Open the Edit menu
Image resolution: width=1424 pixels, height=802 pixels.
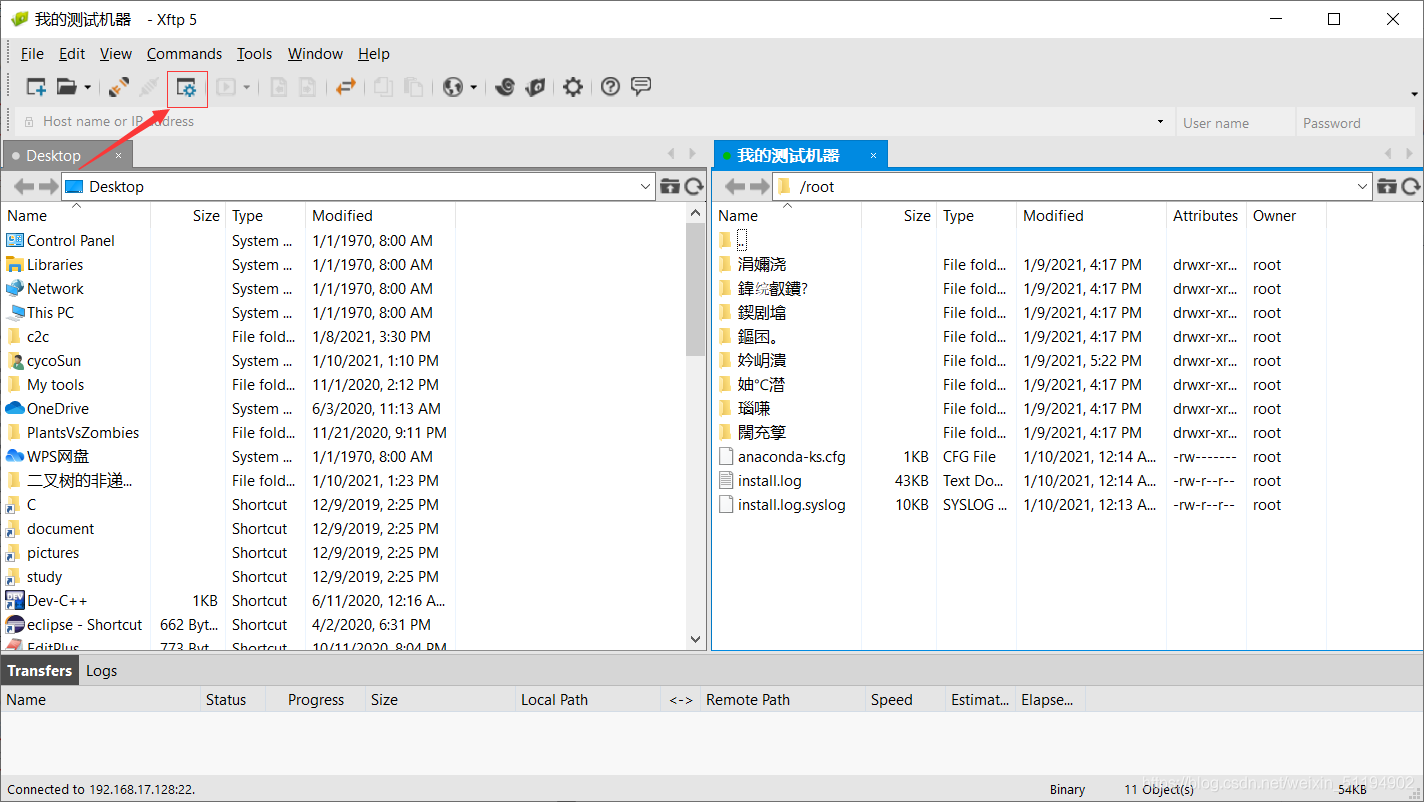click(x=72, y=54)
